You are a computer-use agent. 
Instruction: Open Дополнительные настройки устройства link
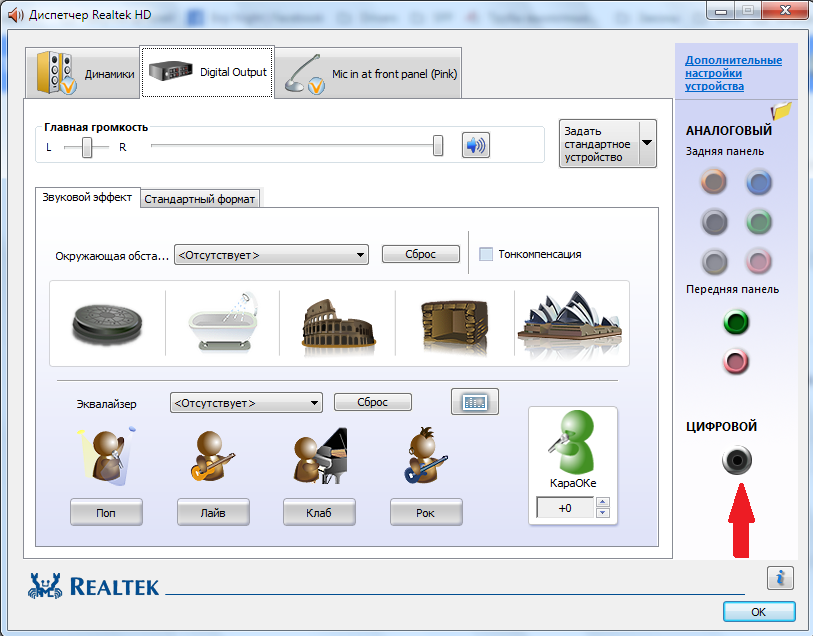pos(733,73)
